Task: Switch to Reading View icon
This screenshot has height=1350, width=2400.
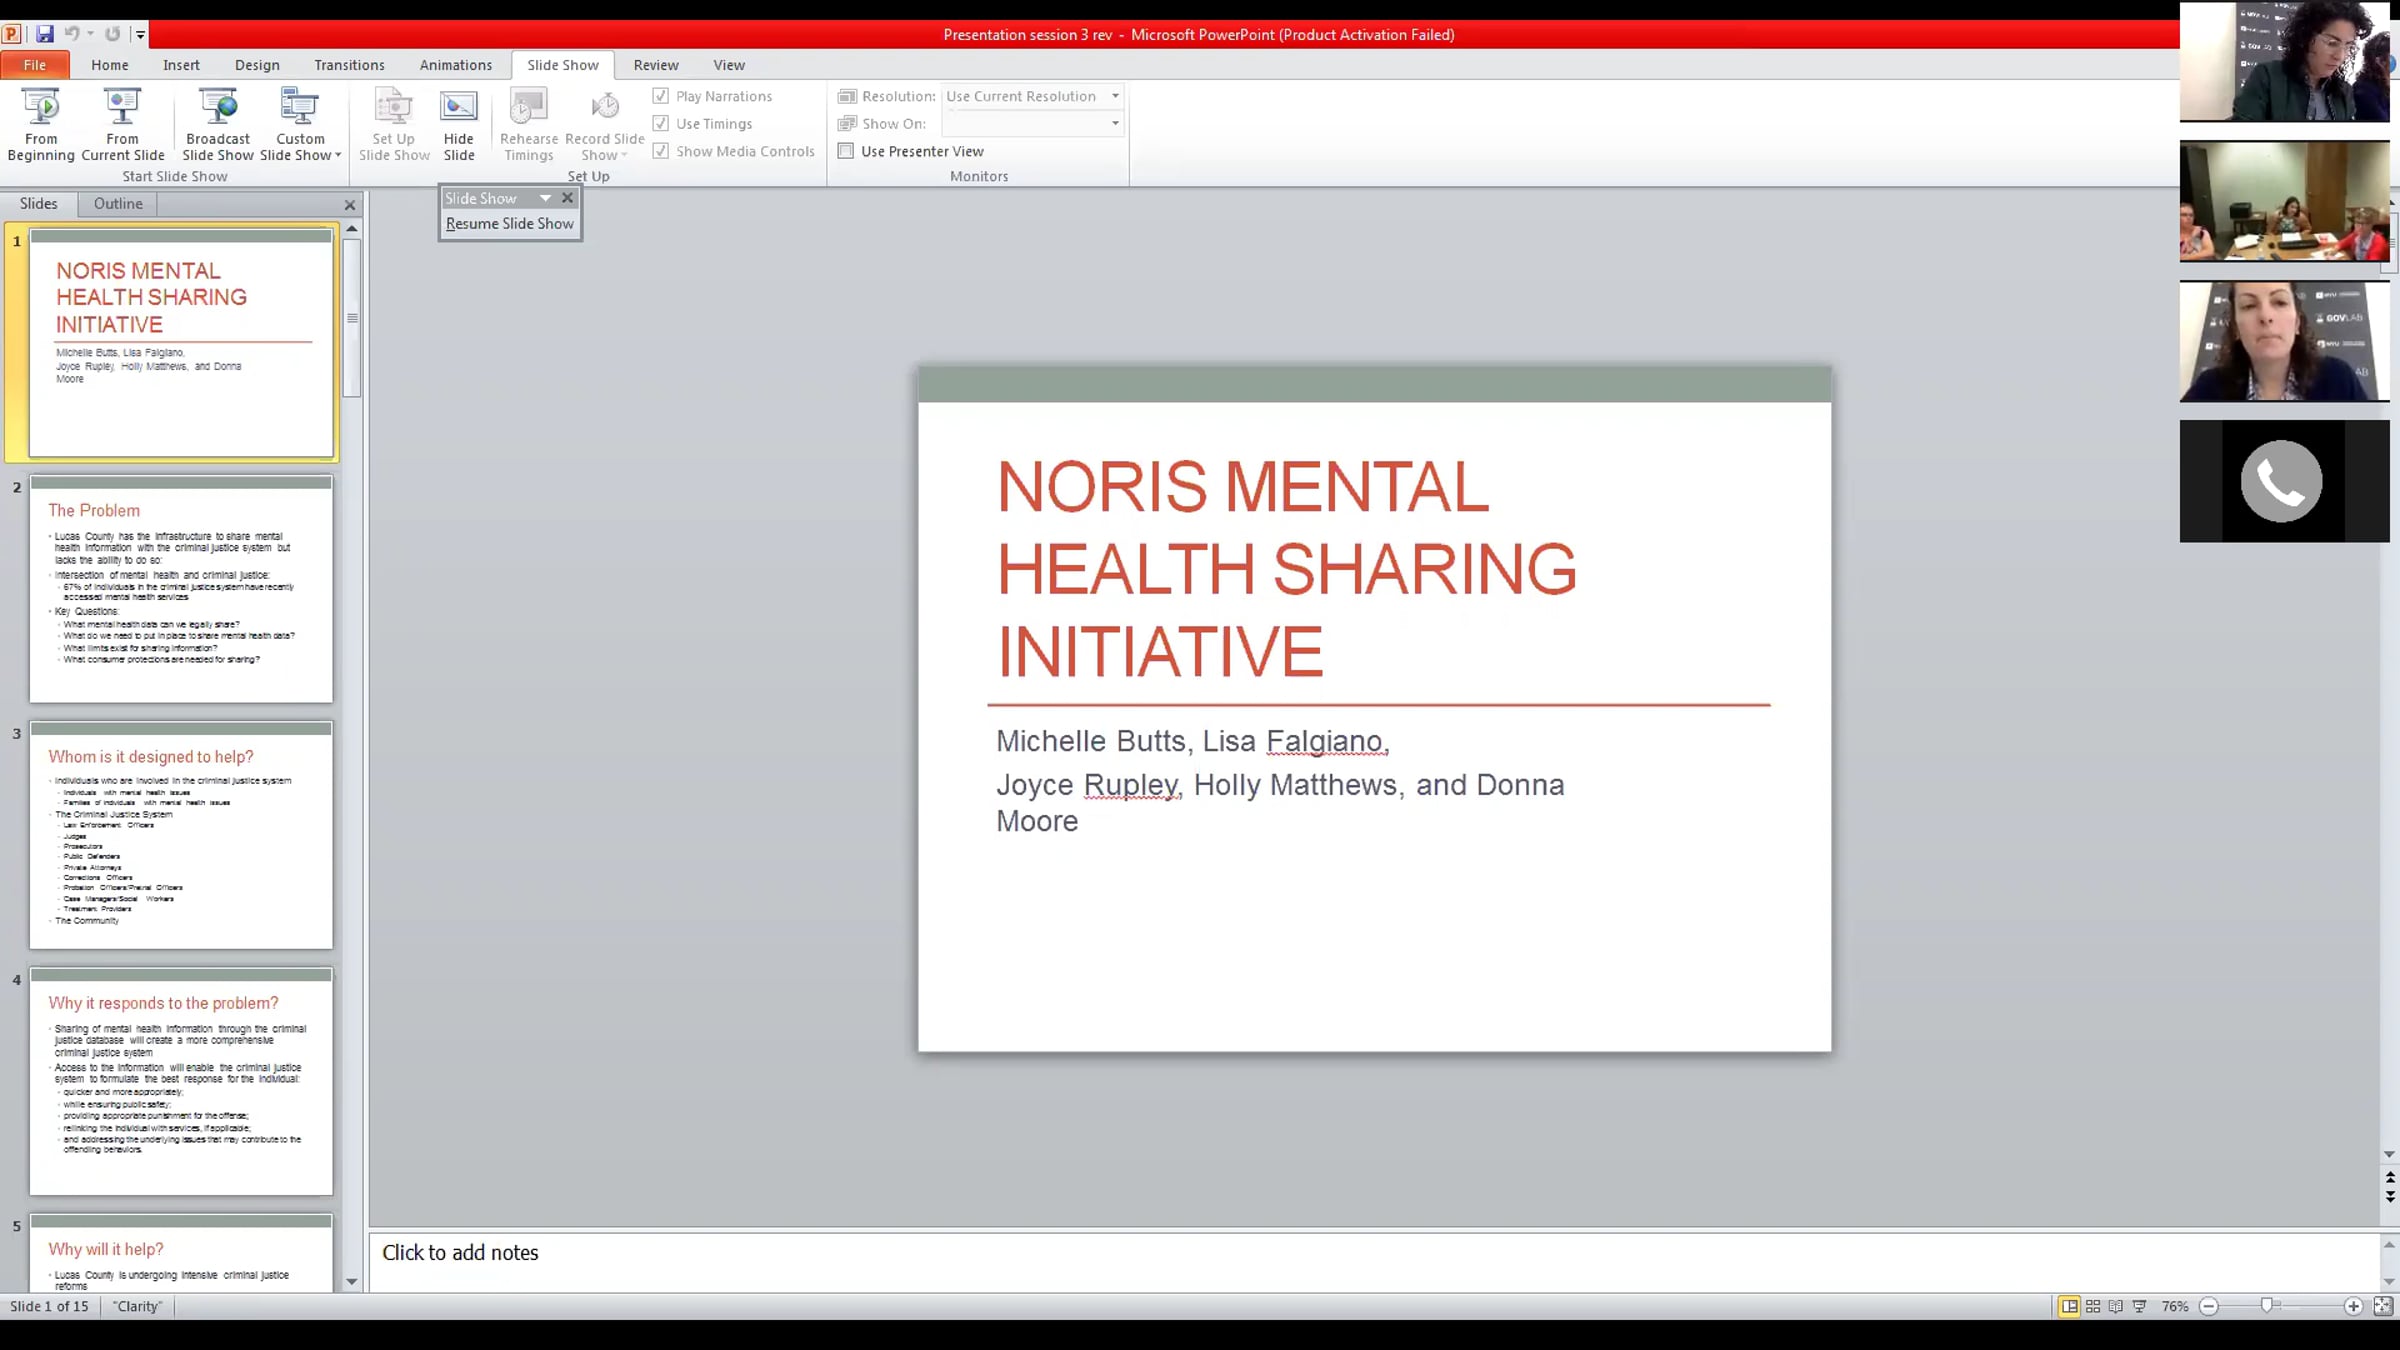Action: (2116, 1306)
